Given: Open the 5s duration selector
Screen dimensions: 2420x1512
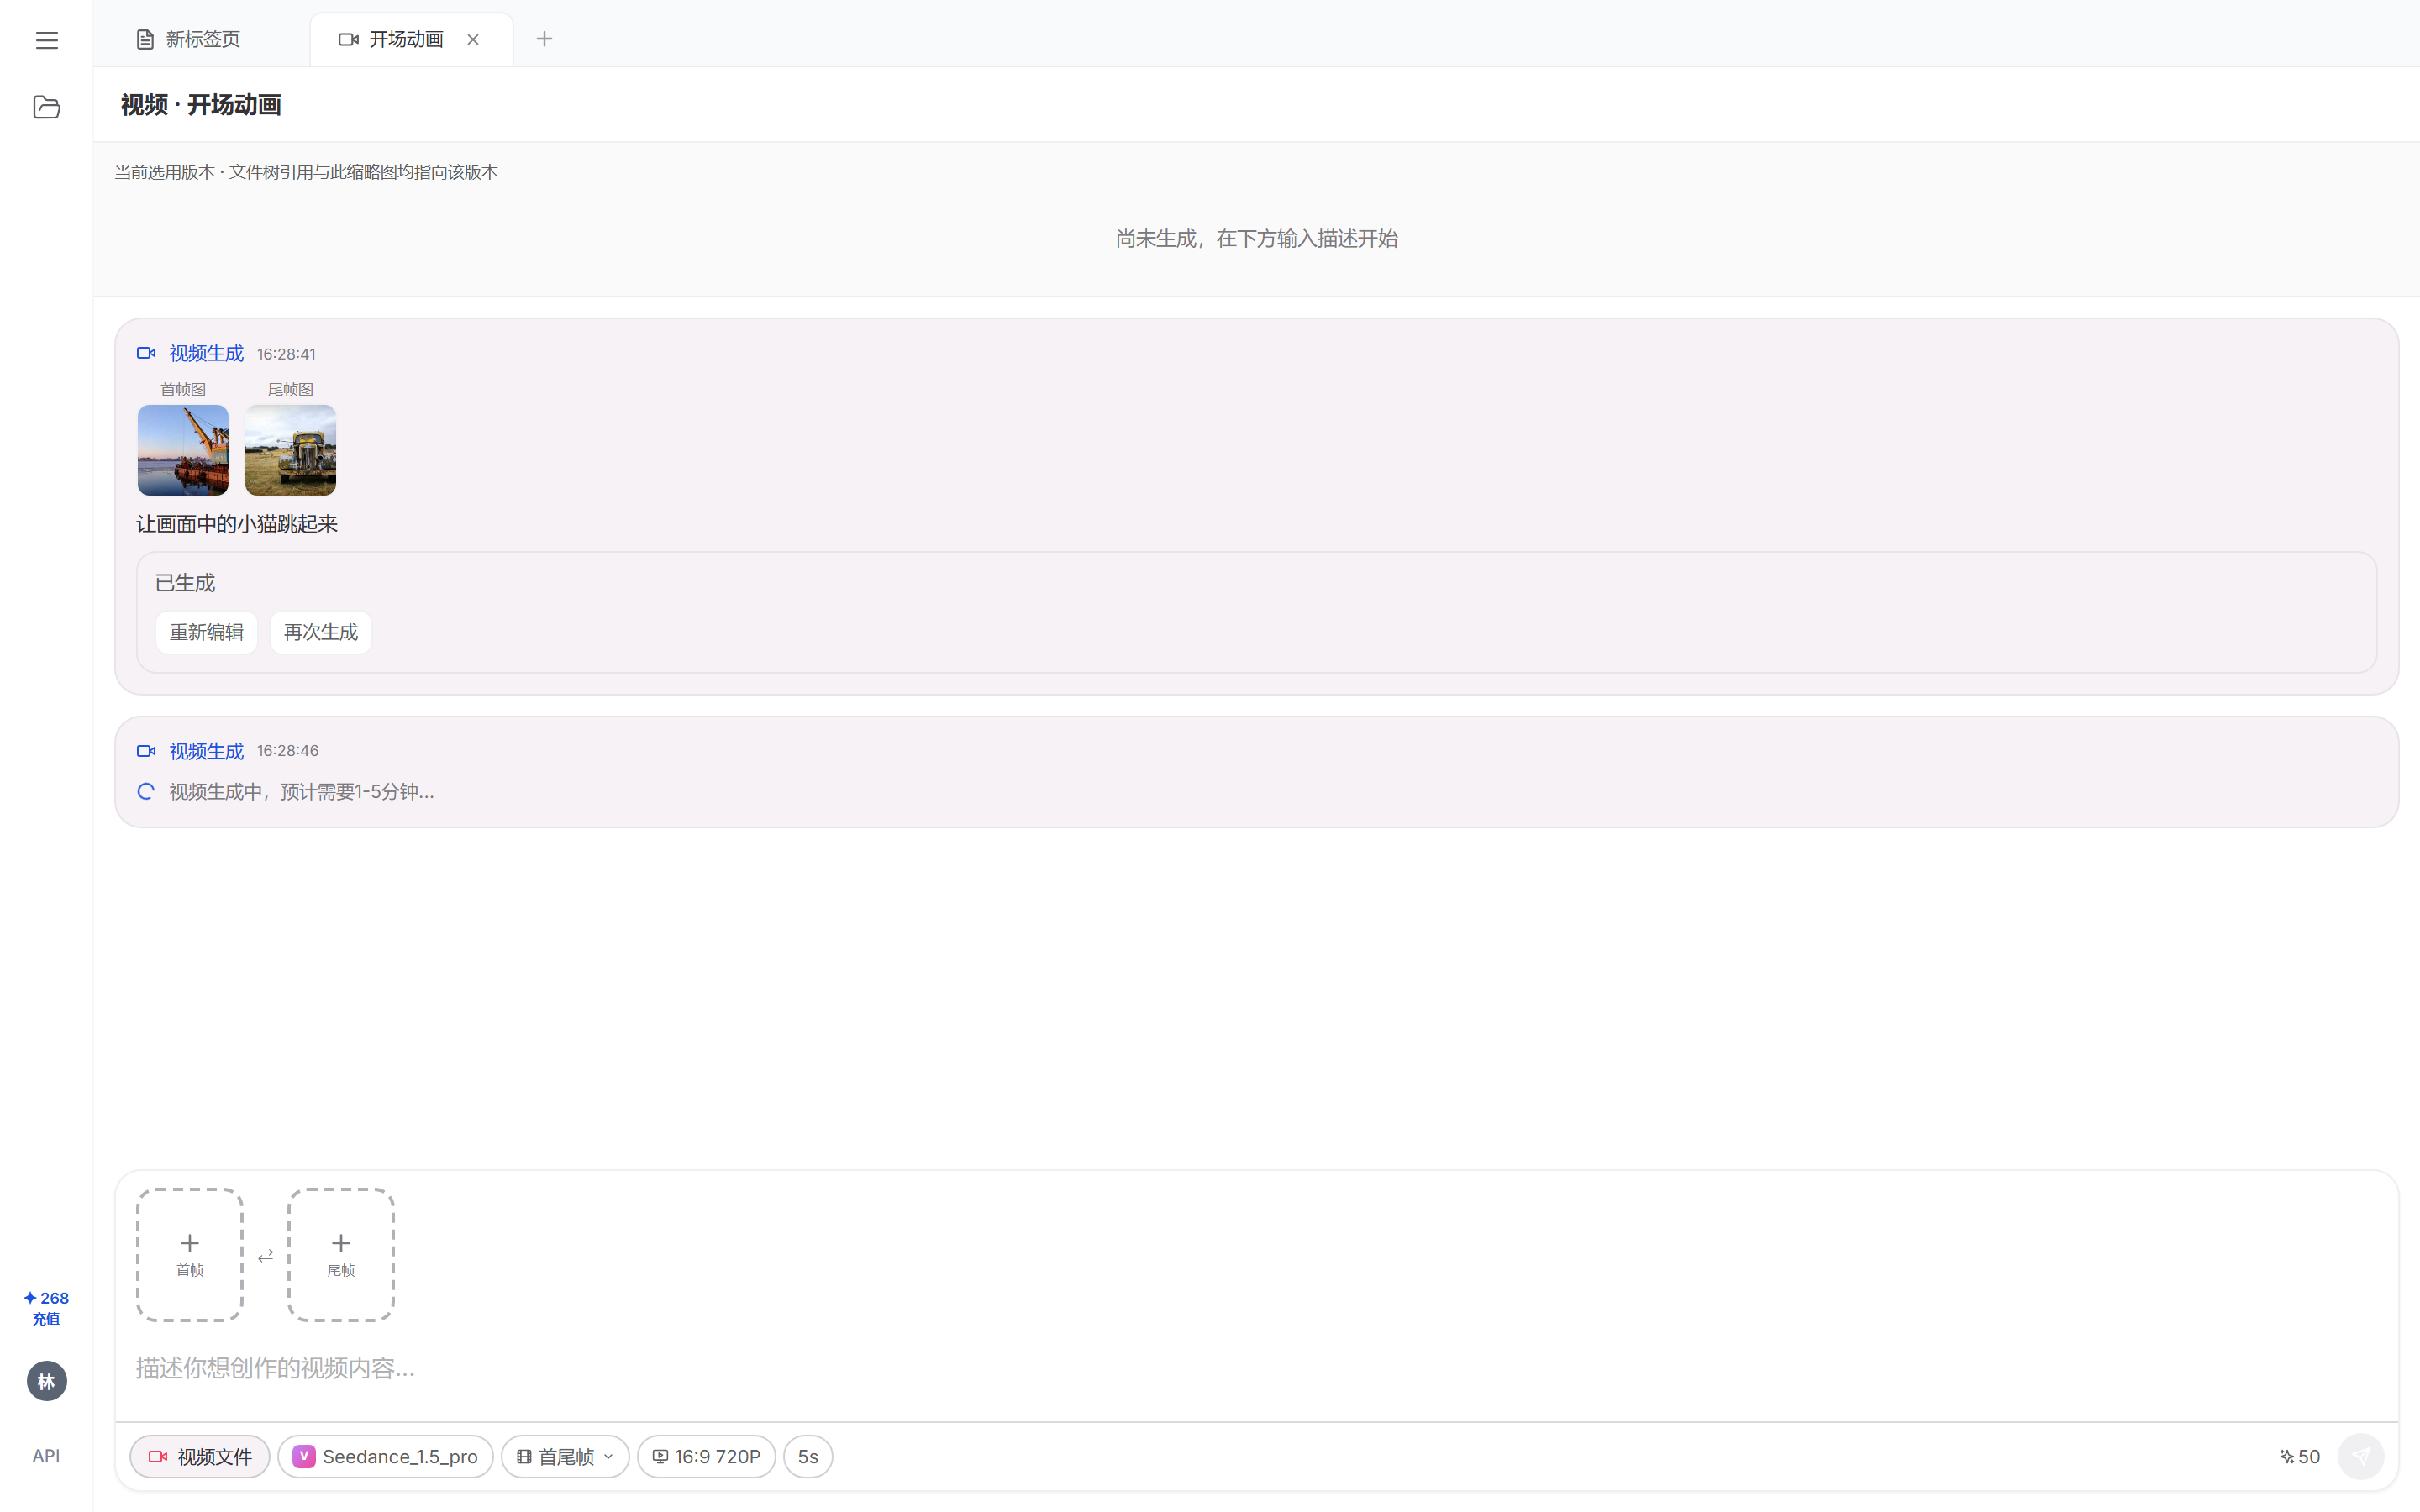Looking at the screenshot, I should 808,1456.
